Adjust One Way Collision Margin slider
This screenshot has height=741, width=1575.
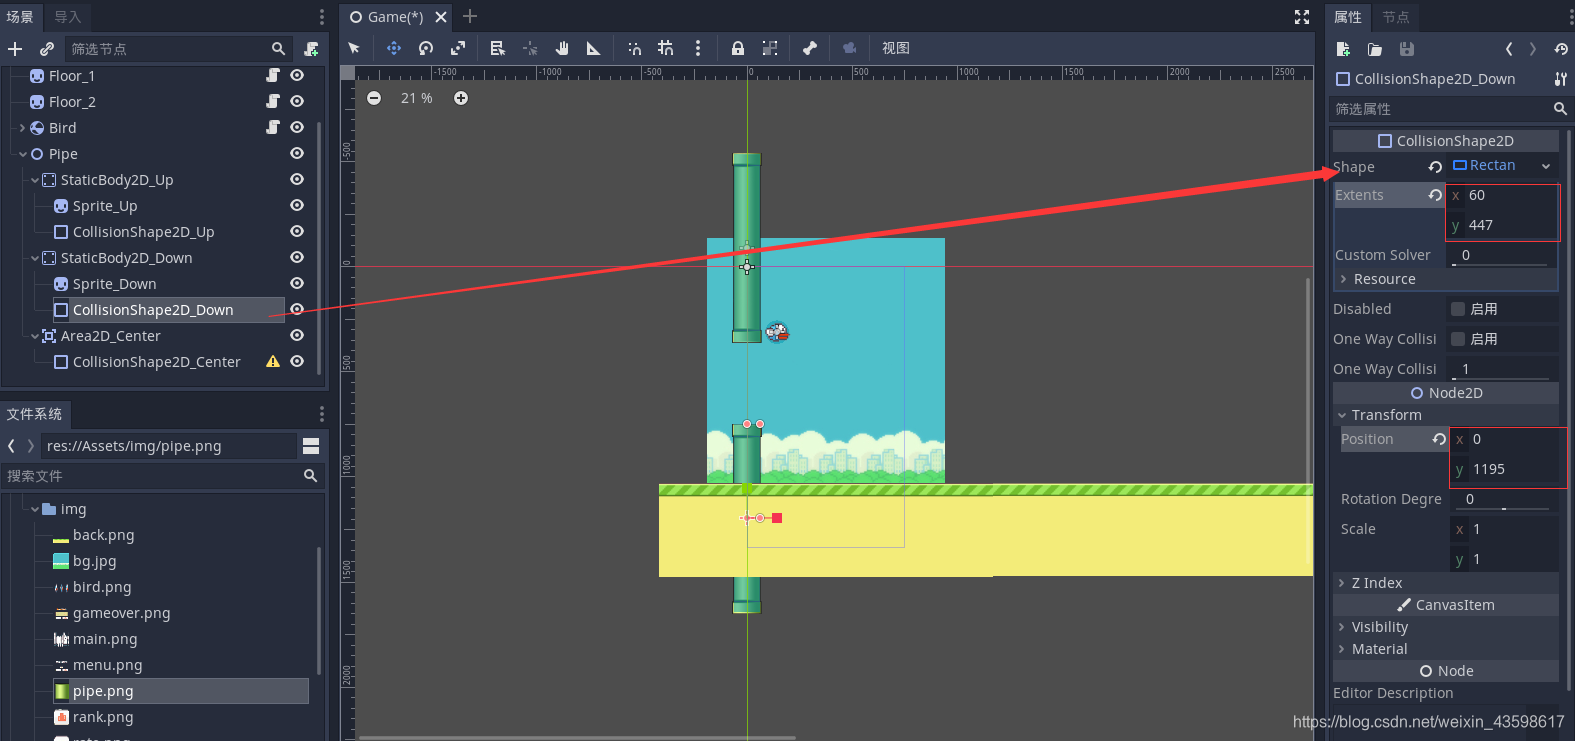[1502, 369]
